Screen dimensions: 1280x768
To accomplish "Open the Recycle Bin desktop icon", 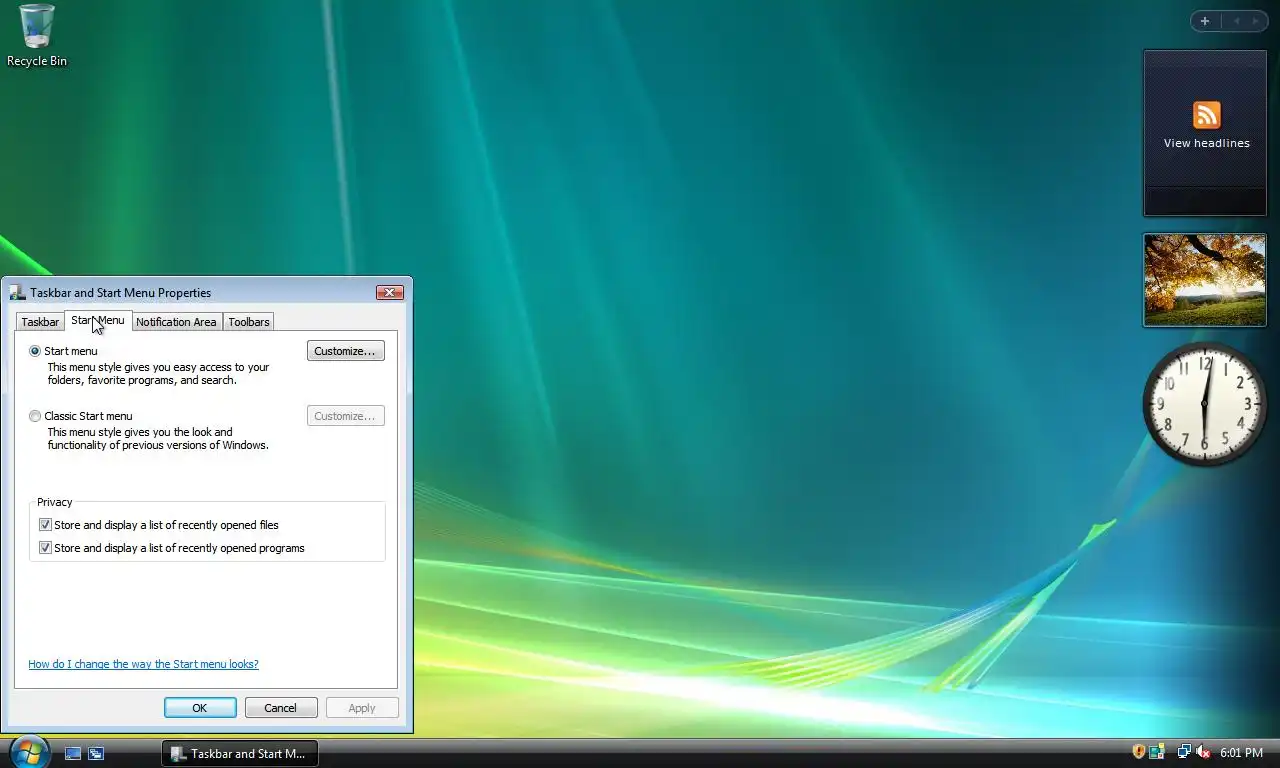I will click(x=37, y=35).
